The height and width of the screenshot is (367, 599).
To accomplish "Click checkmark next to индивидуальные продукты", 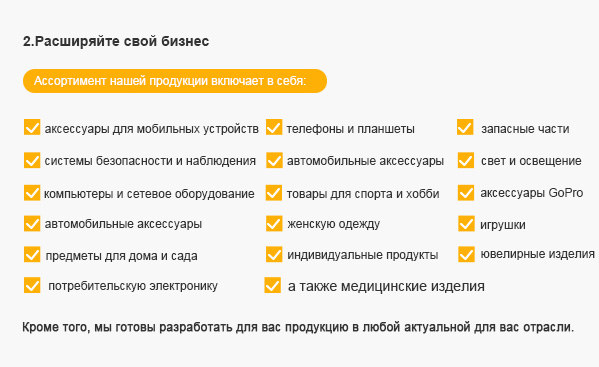I will pos(274,254).
